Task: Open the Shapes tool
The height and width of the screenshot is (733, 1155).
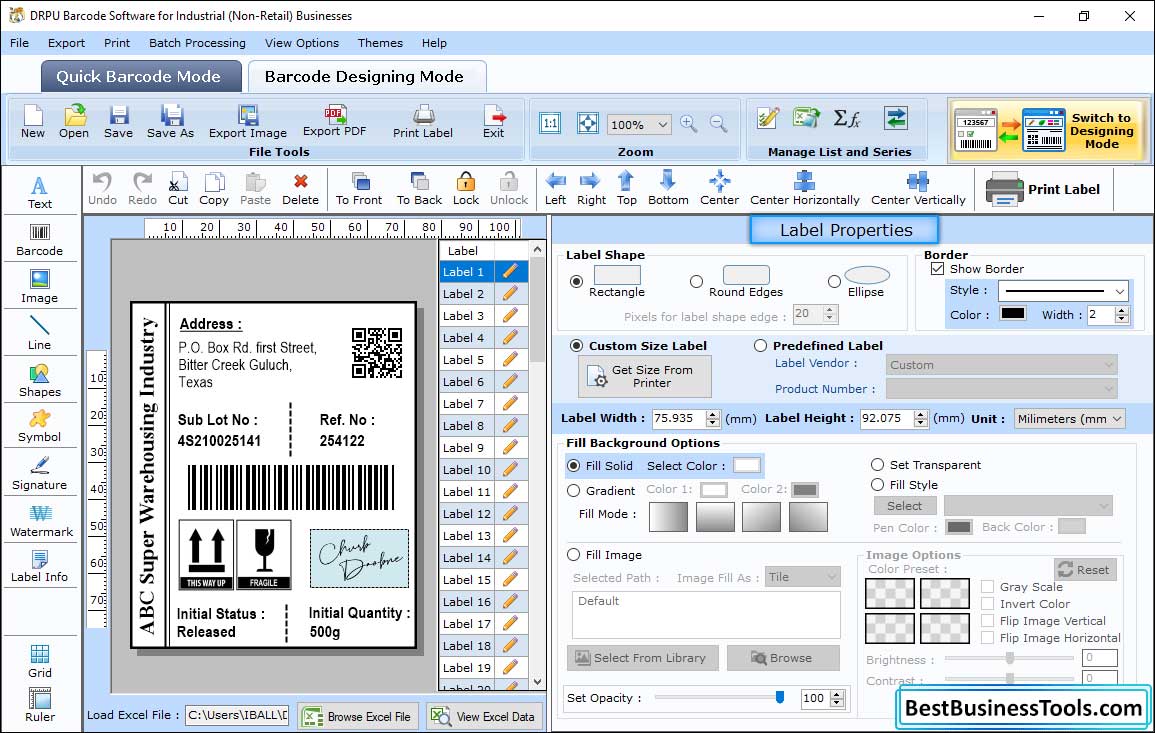Action: pos(39,381)
